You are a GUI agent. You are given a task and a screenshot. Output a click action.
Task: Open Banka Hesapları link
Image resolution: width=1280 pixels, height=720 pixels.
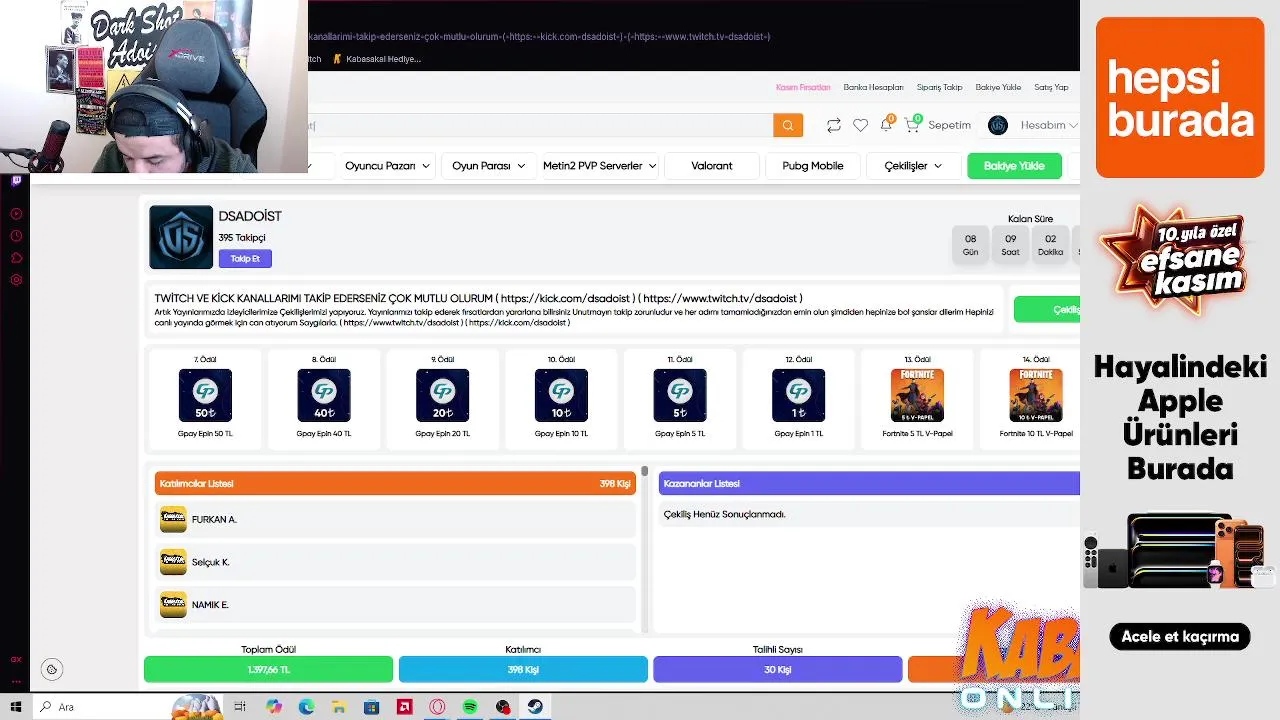[x=873, y=87]
